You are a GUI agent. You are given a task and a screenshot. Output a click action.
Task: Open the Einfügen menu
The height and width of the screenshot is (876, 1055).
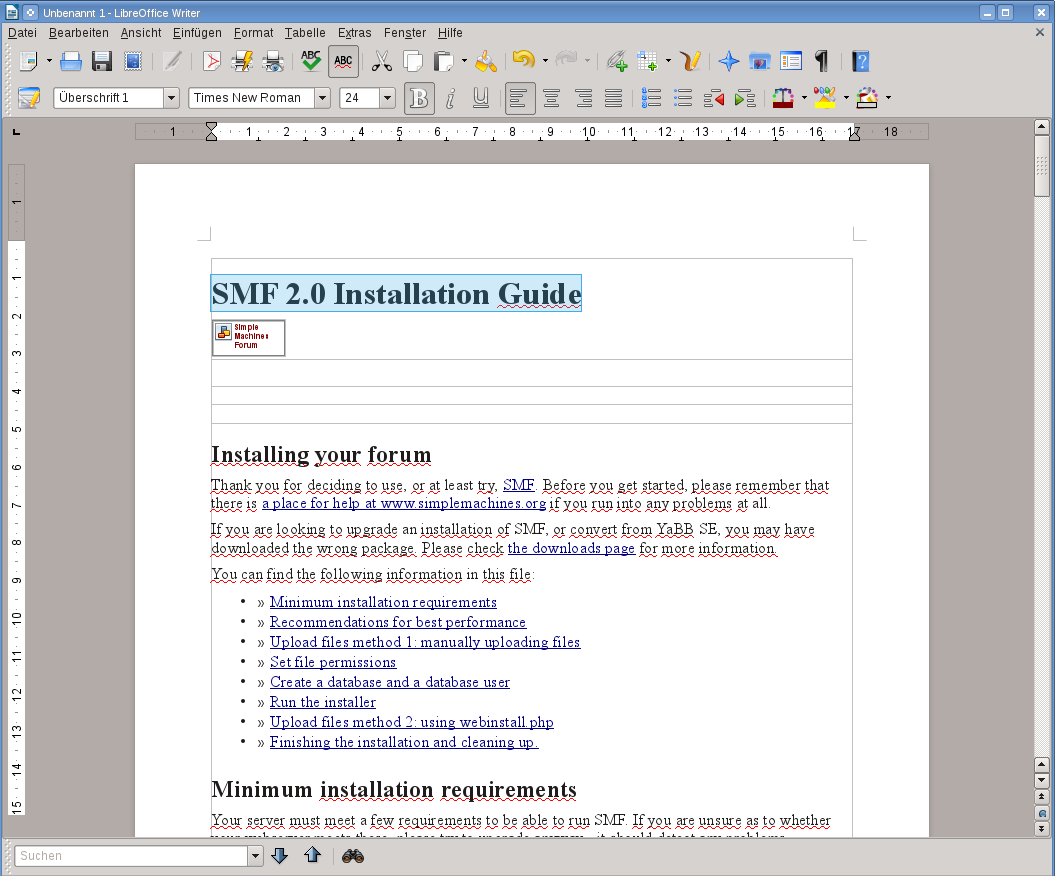tap(197, 33)
